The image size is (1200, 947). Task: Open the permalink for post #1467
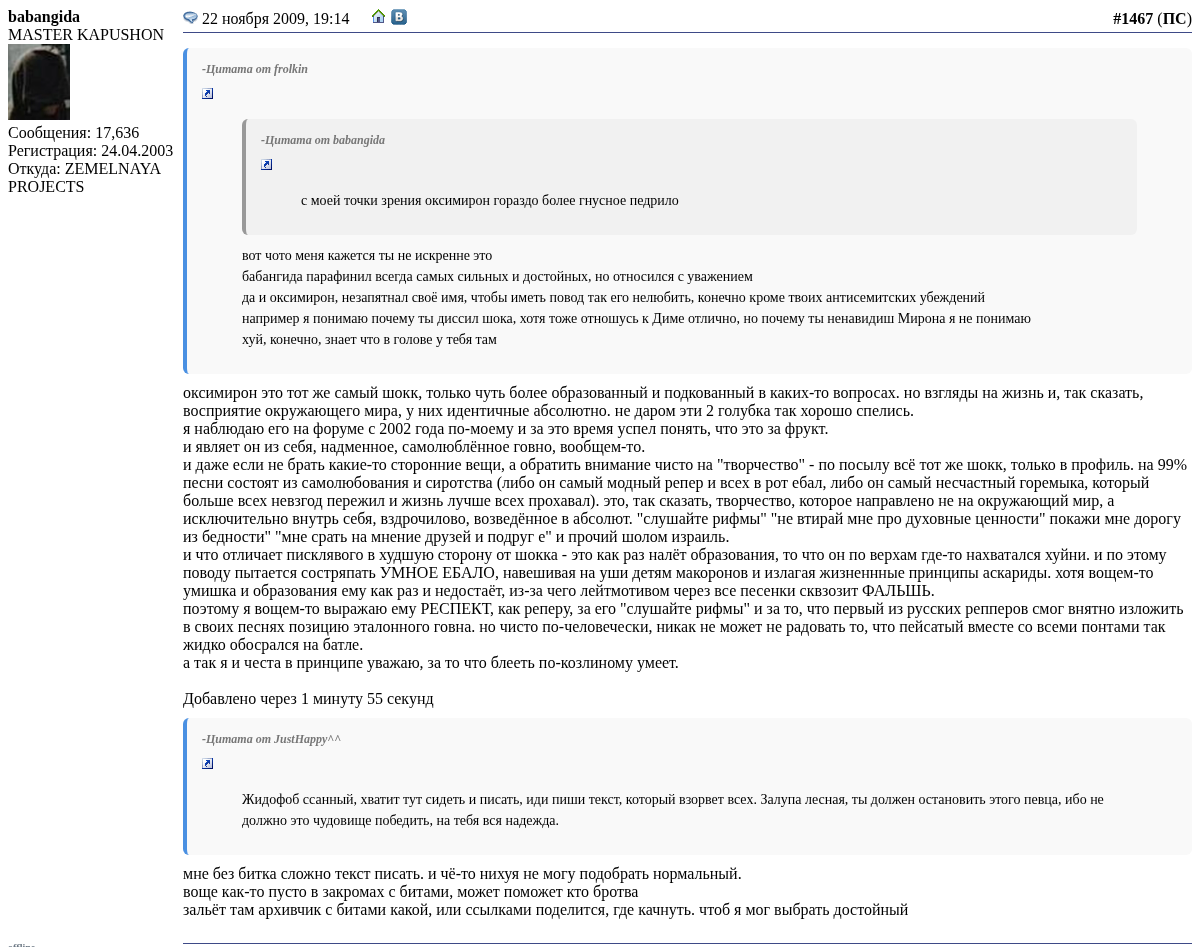(1132, 19)
